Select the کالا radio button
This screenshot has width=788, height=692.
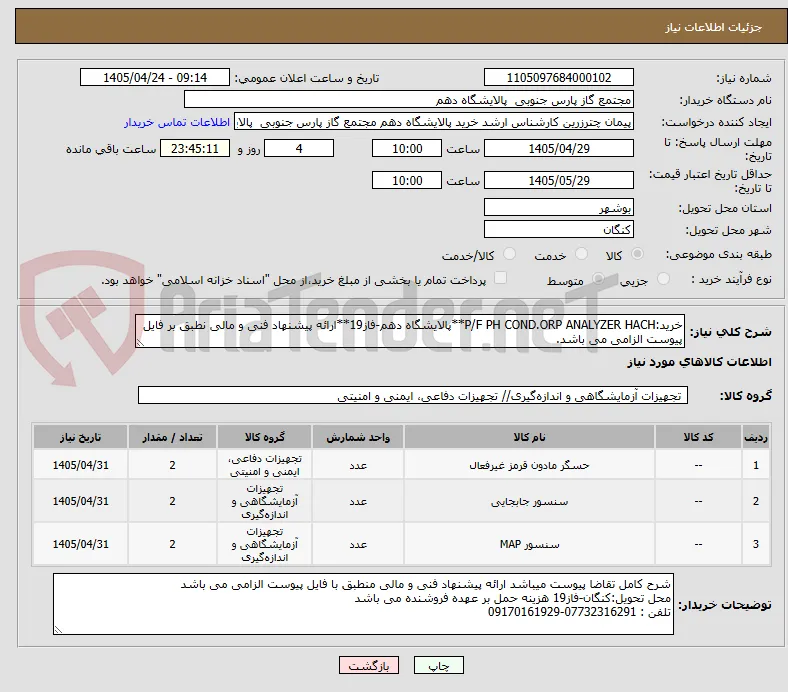click(x=637, y=254)
